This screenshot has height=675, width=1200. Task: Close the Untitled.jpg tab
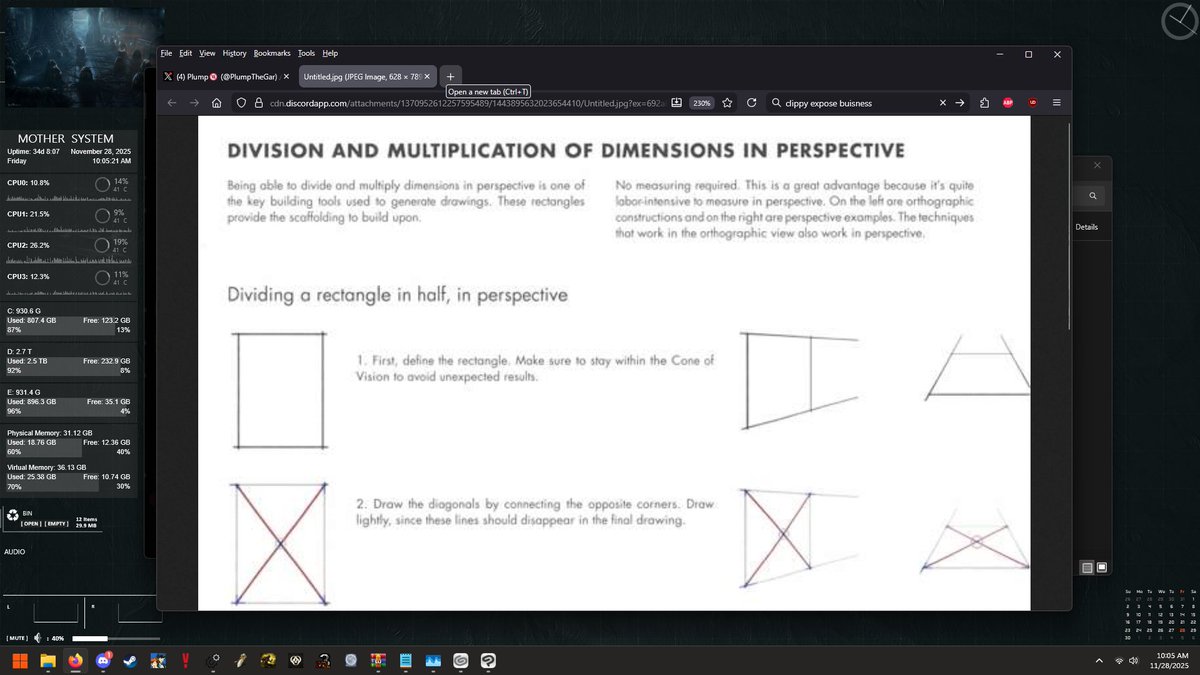[428, 76]
